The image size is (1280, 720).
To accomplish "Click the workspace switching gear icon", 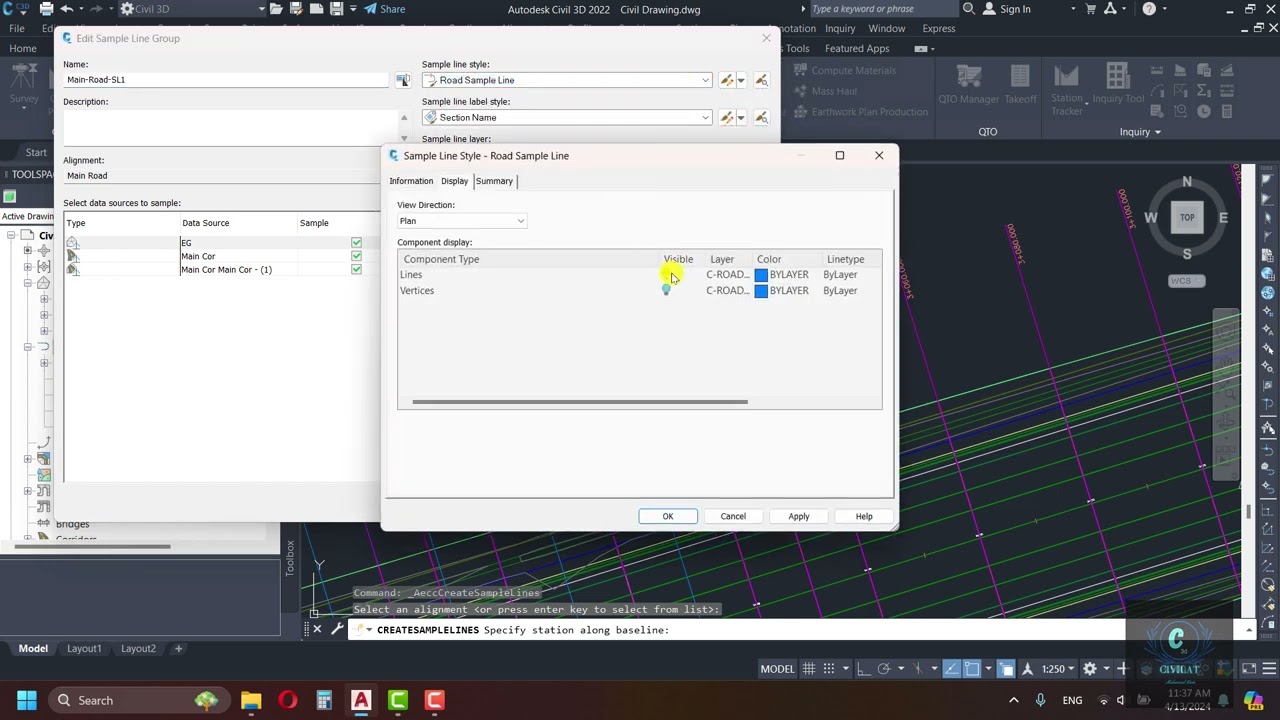I will click(1090, 669).
